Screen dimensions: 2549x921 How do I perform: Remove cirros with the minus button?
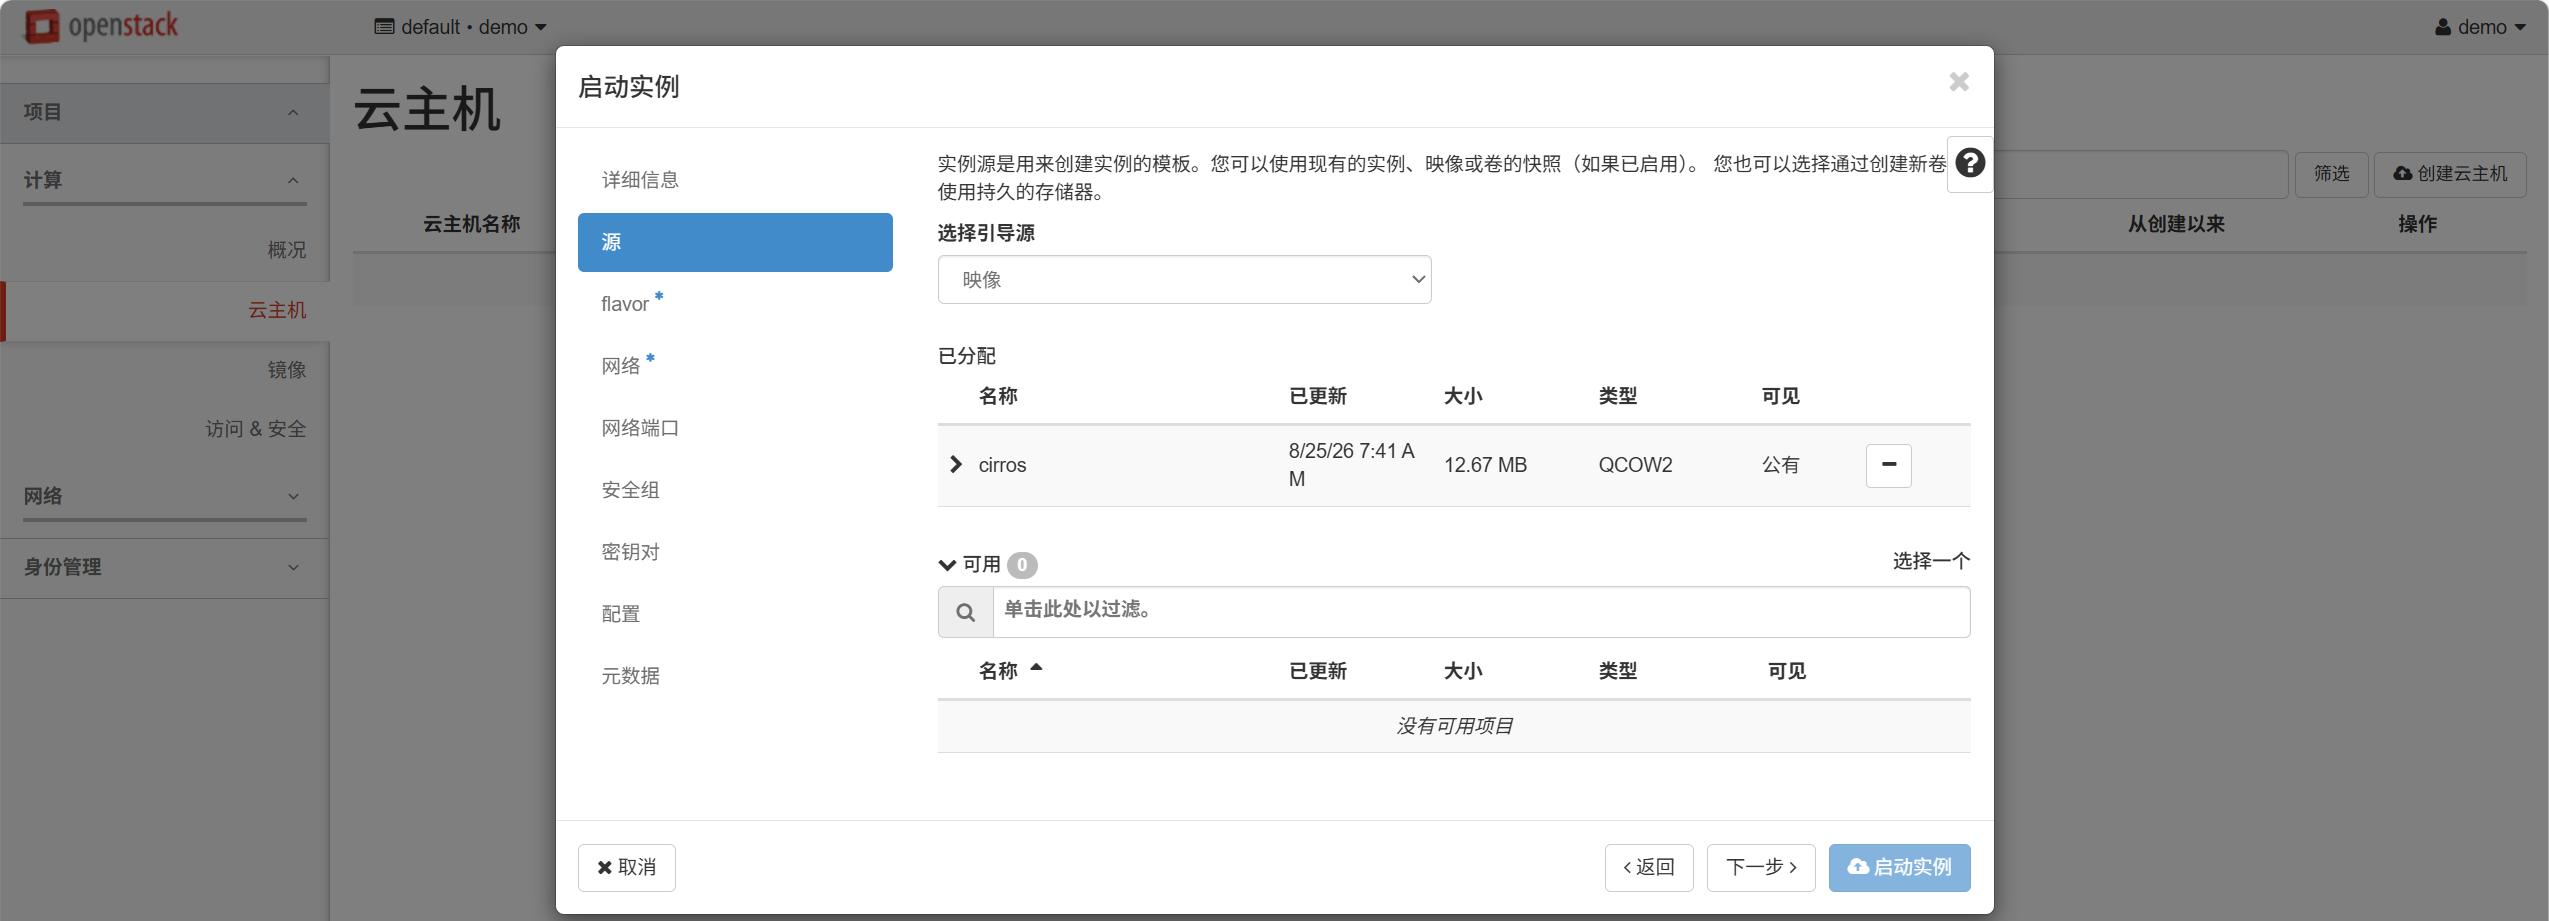click(1888, 465)
